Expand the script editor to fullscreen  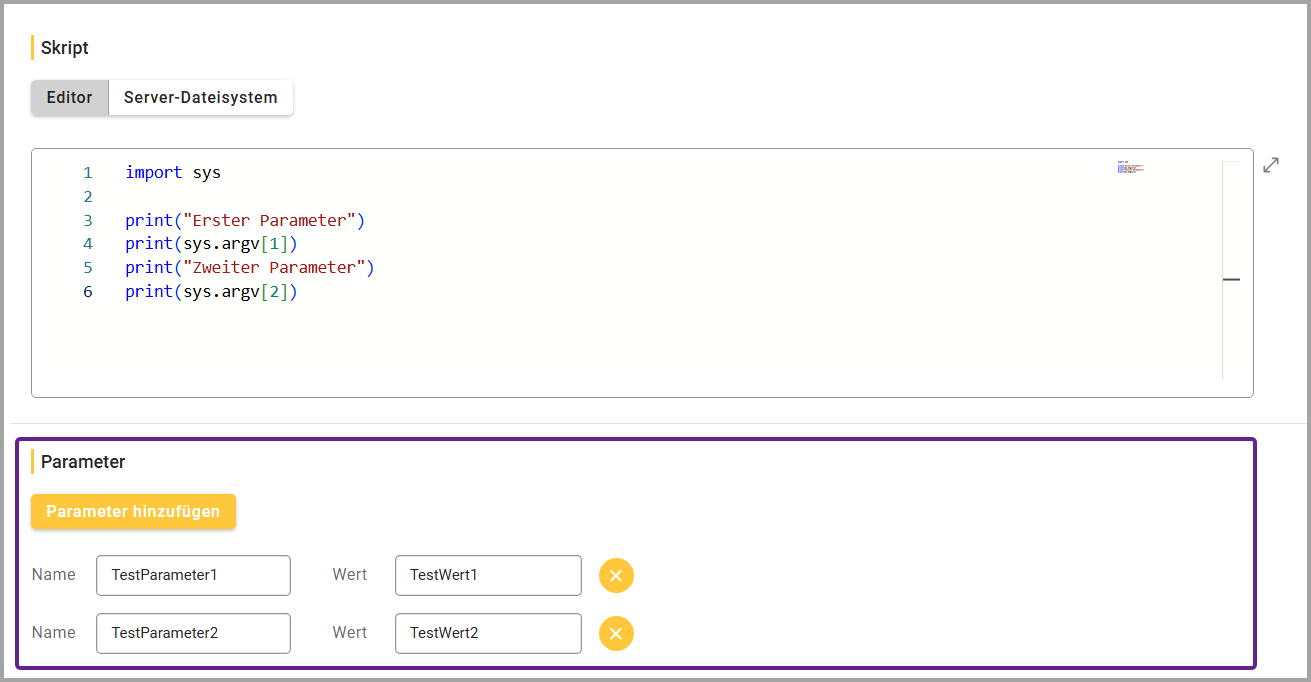point(1271,165)
